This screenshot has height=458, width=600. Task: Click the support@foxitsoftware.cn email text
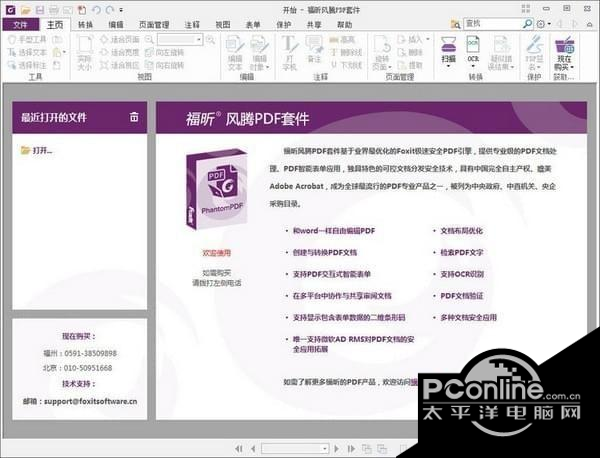click(90, 401)
